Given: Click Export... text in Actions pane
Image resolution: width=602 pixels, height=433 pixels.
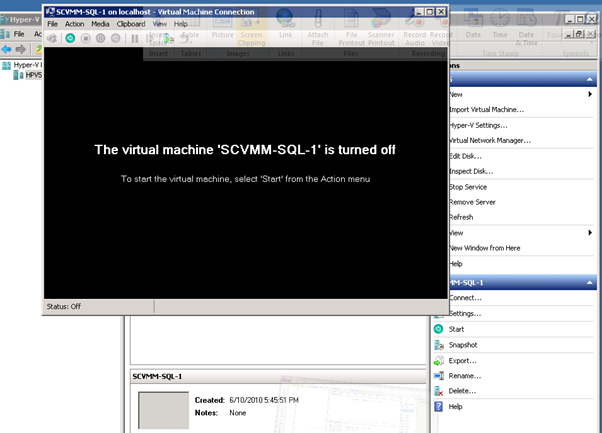Looking at the screenshot, I should click(x=463, y=360).
